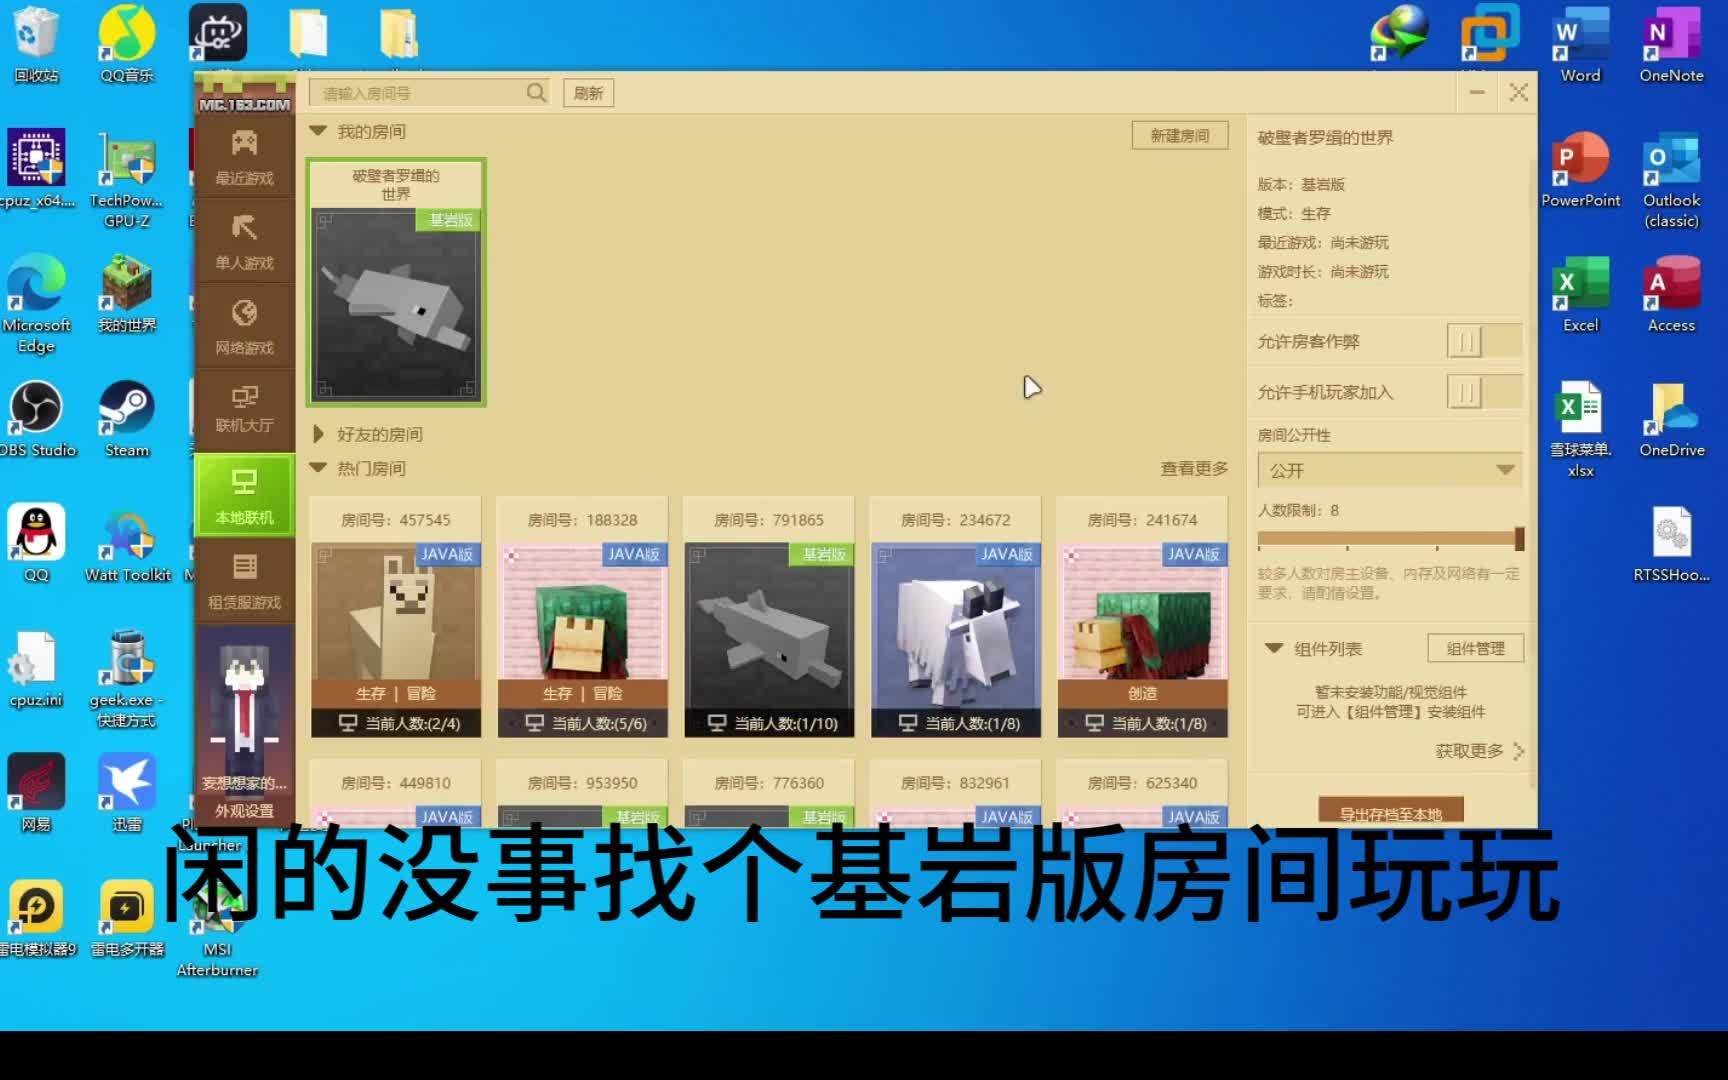Open the QQ penguin desktop icon
The image size is (1728, 1080).
click(x=37, y=545)
